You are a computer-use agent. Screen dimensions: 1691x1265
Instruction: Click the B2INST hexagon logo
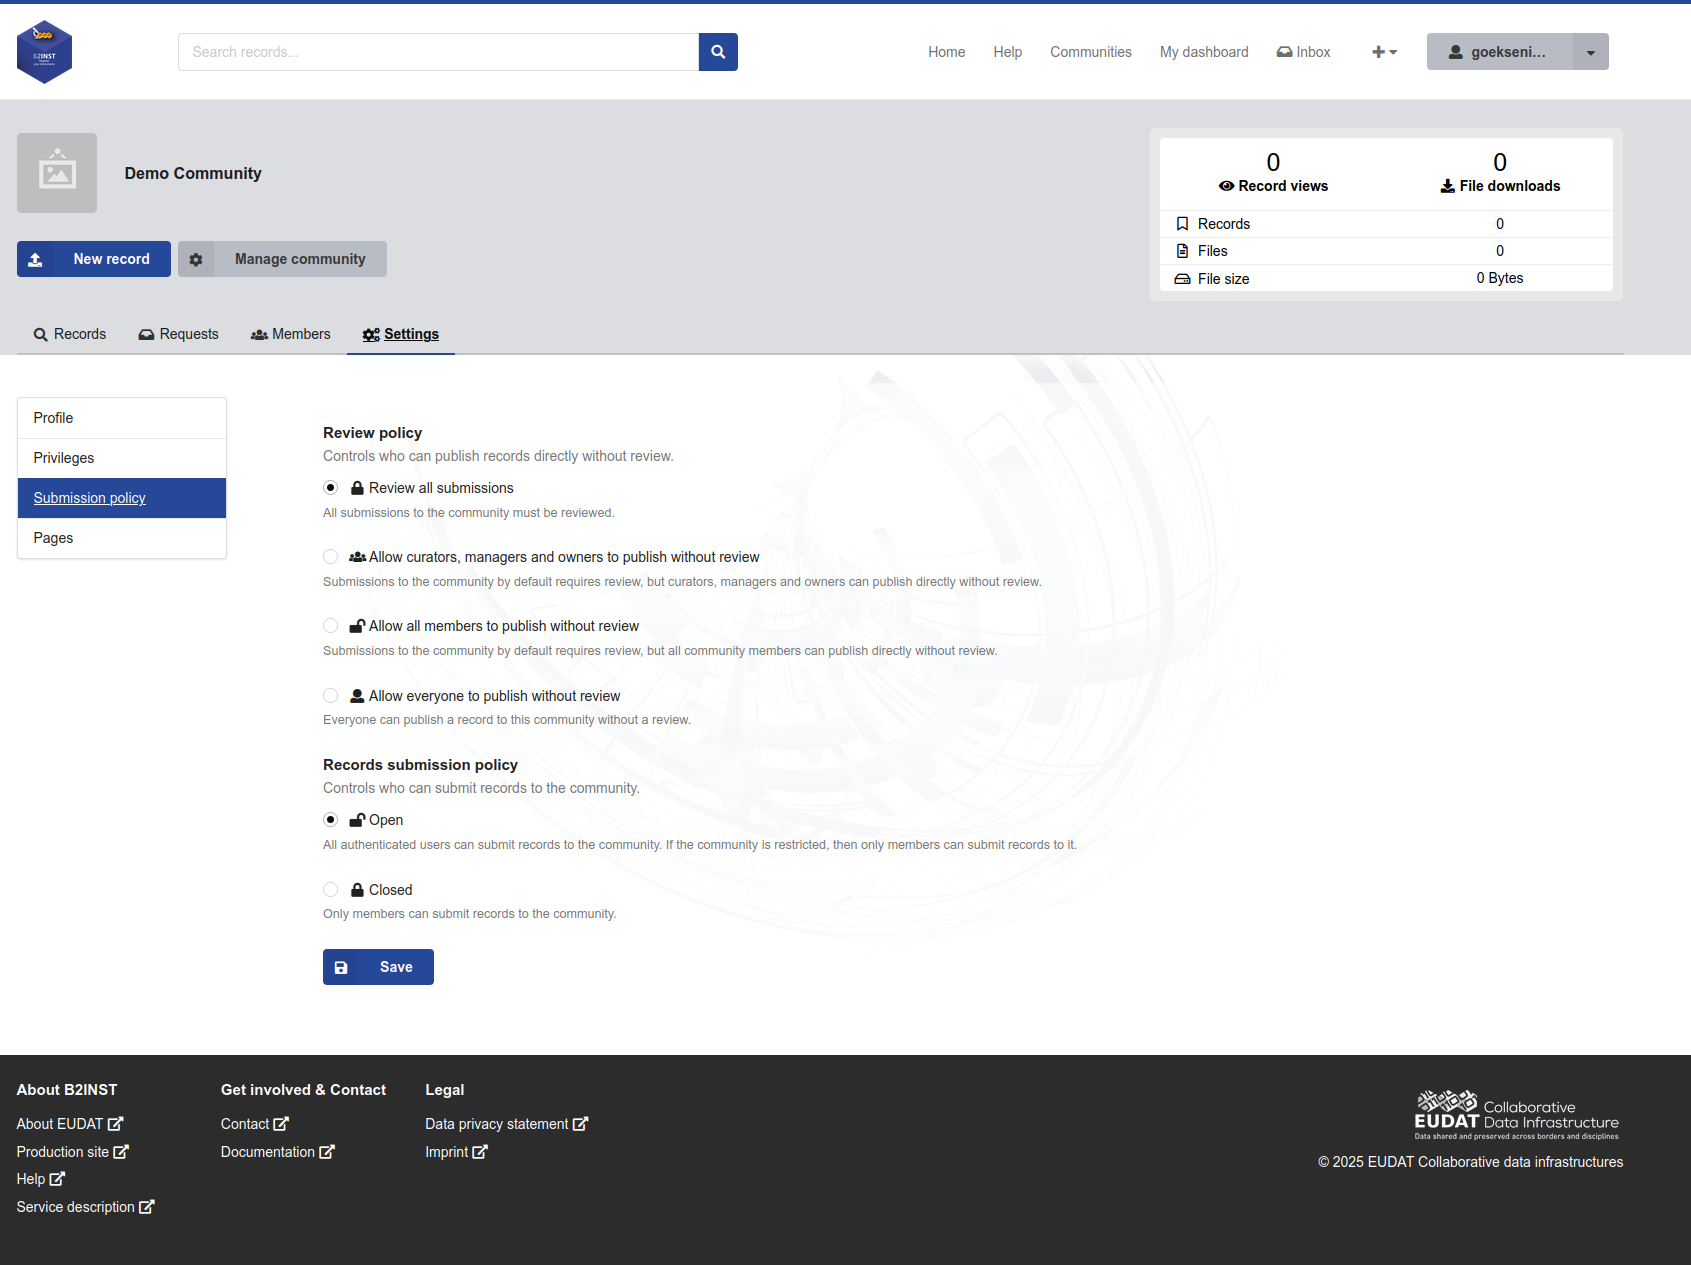tap(44, 52)
